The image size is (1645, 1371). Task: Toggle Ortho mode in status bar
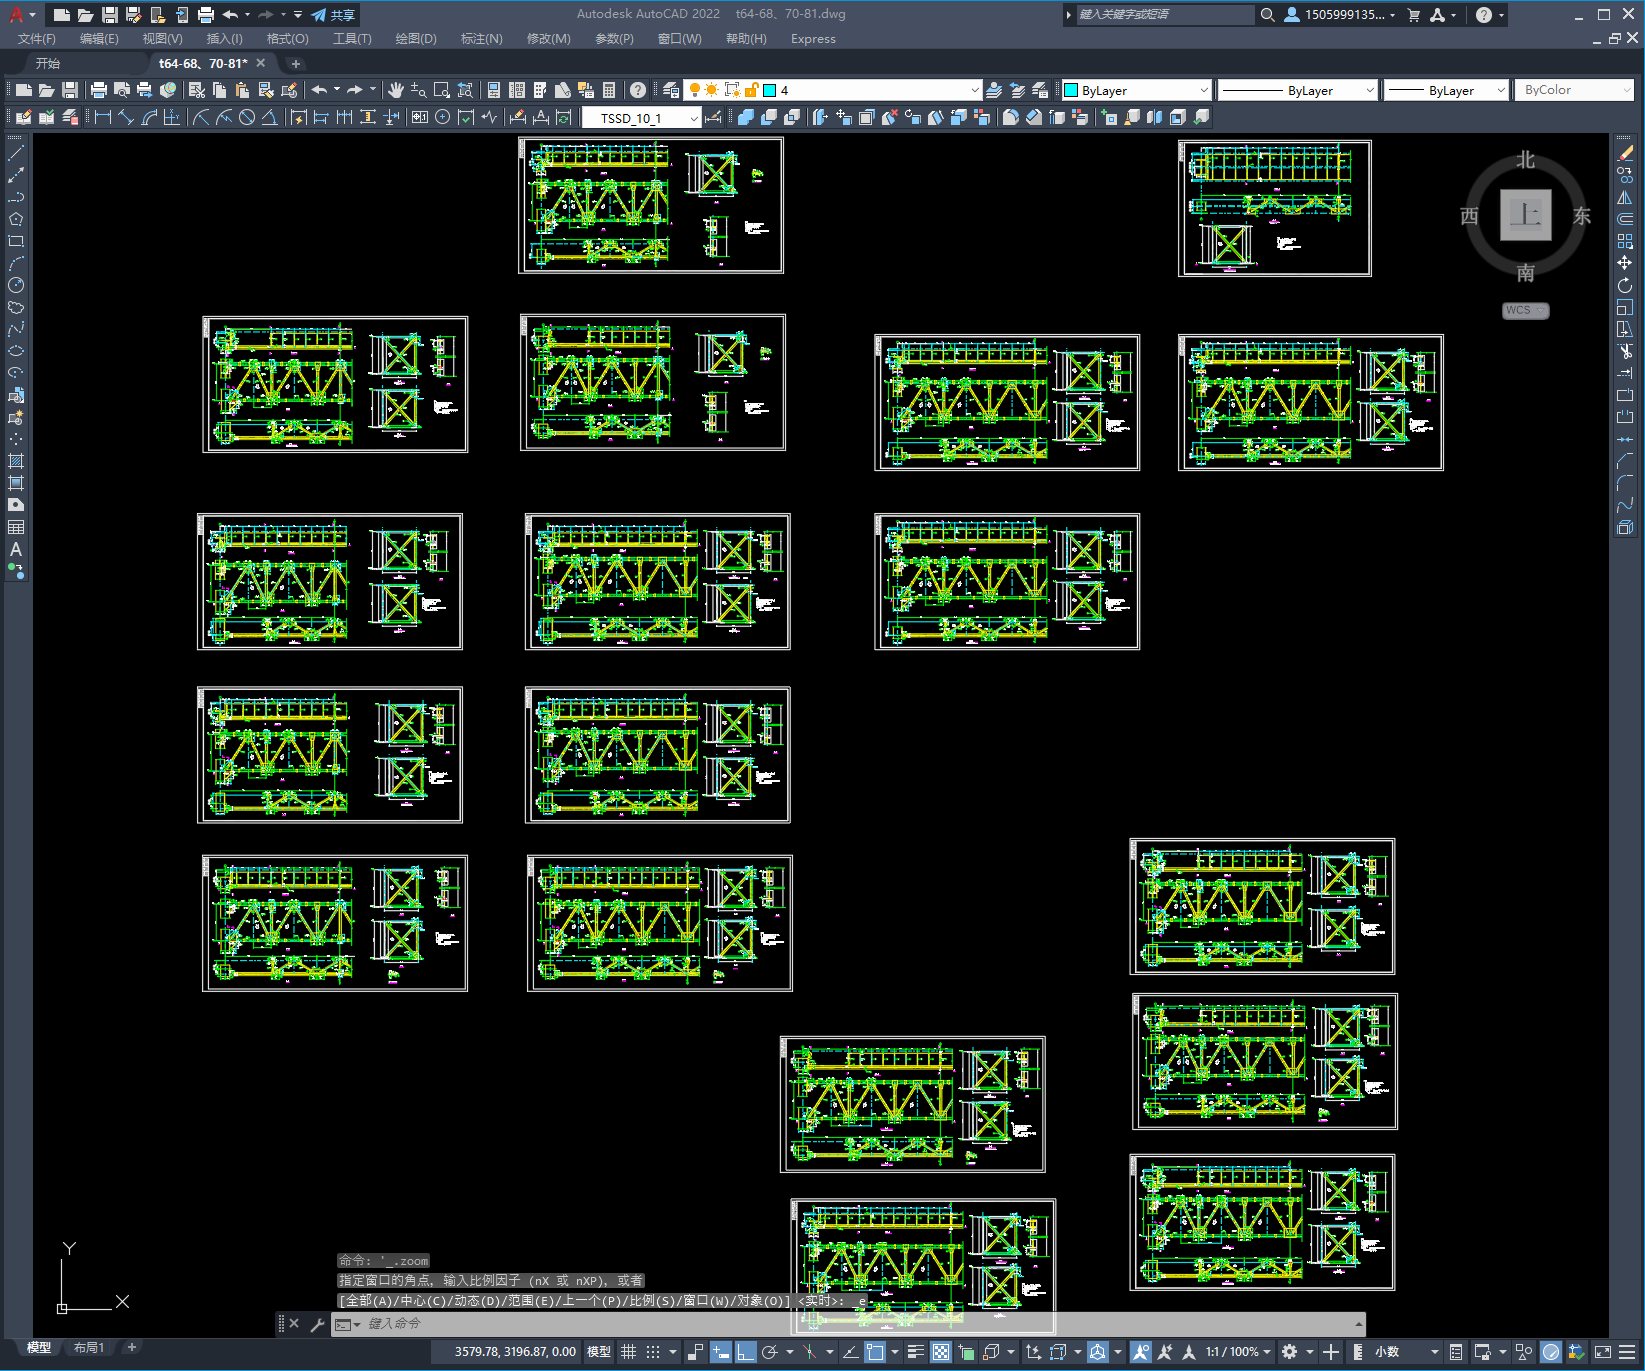click(x=745, y=1352)
